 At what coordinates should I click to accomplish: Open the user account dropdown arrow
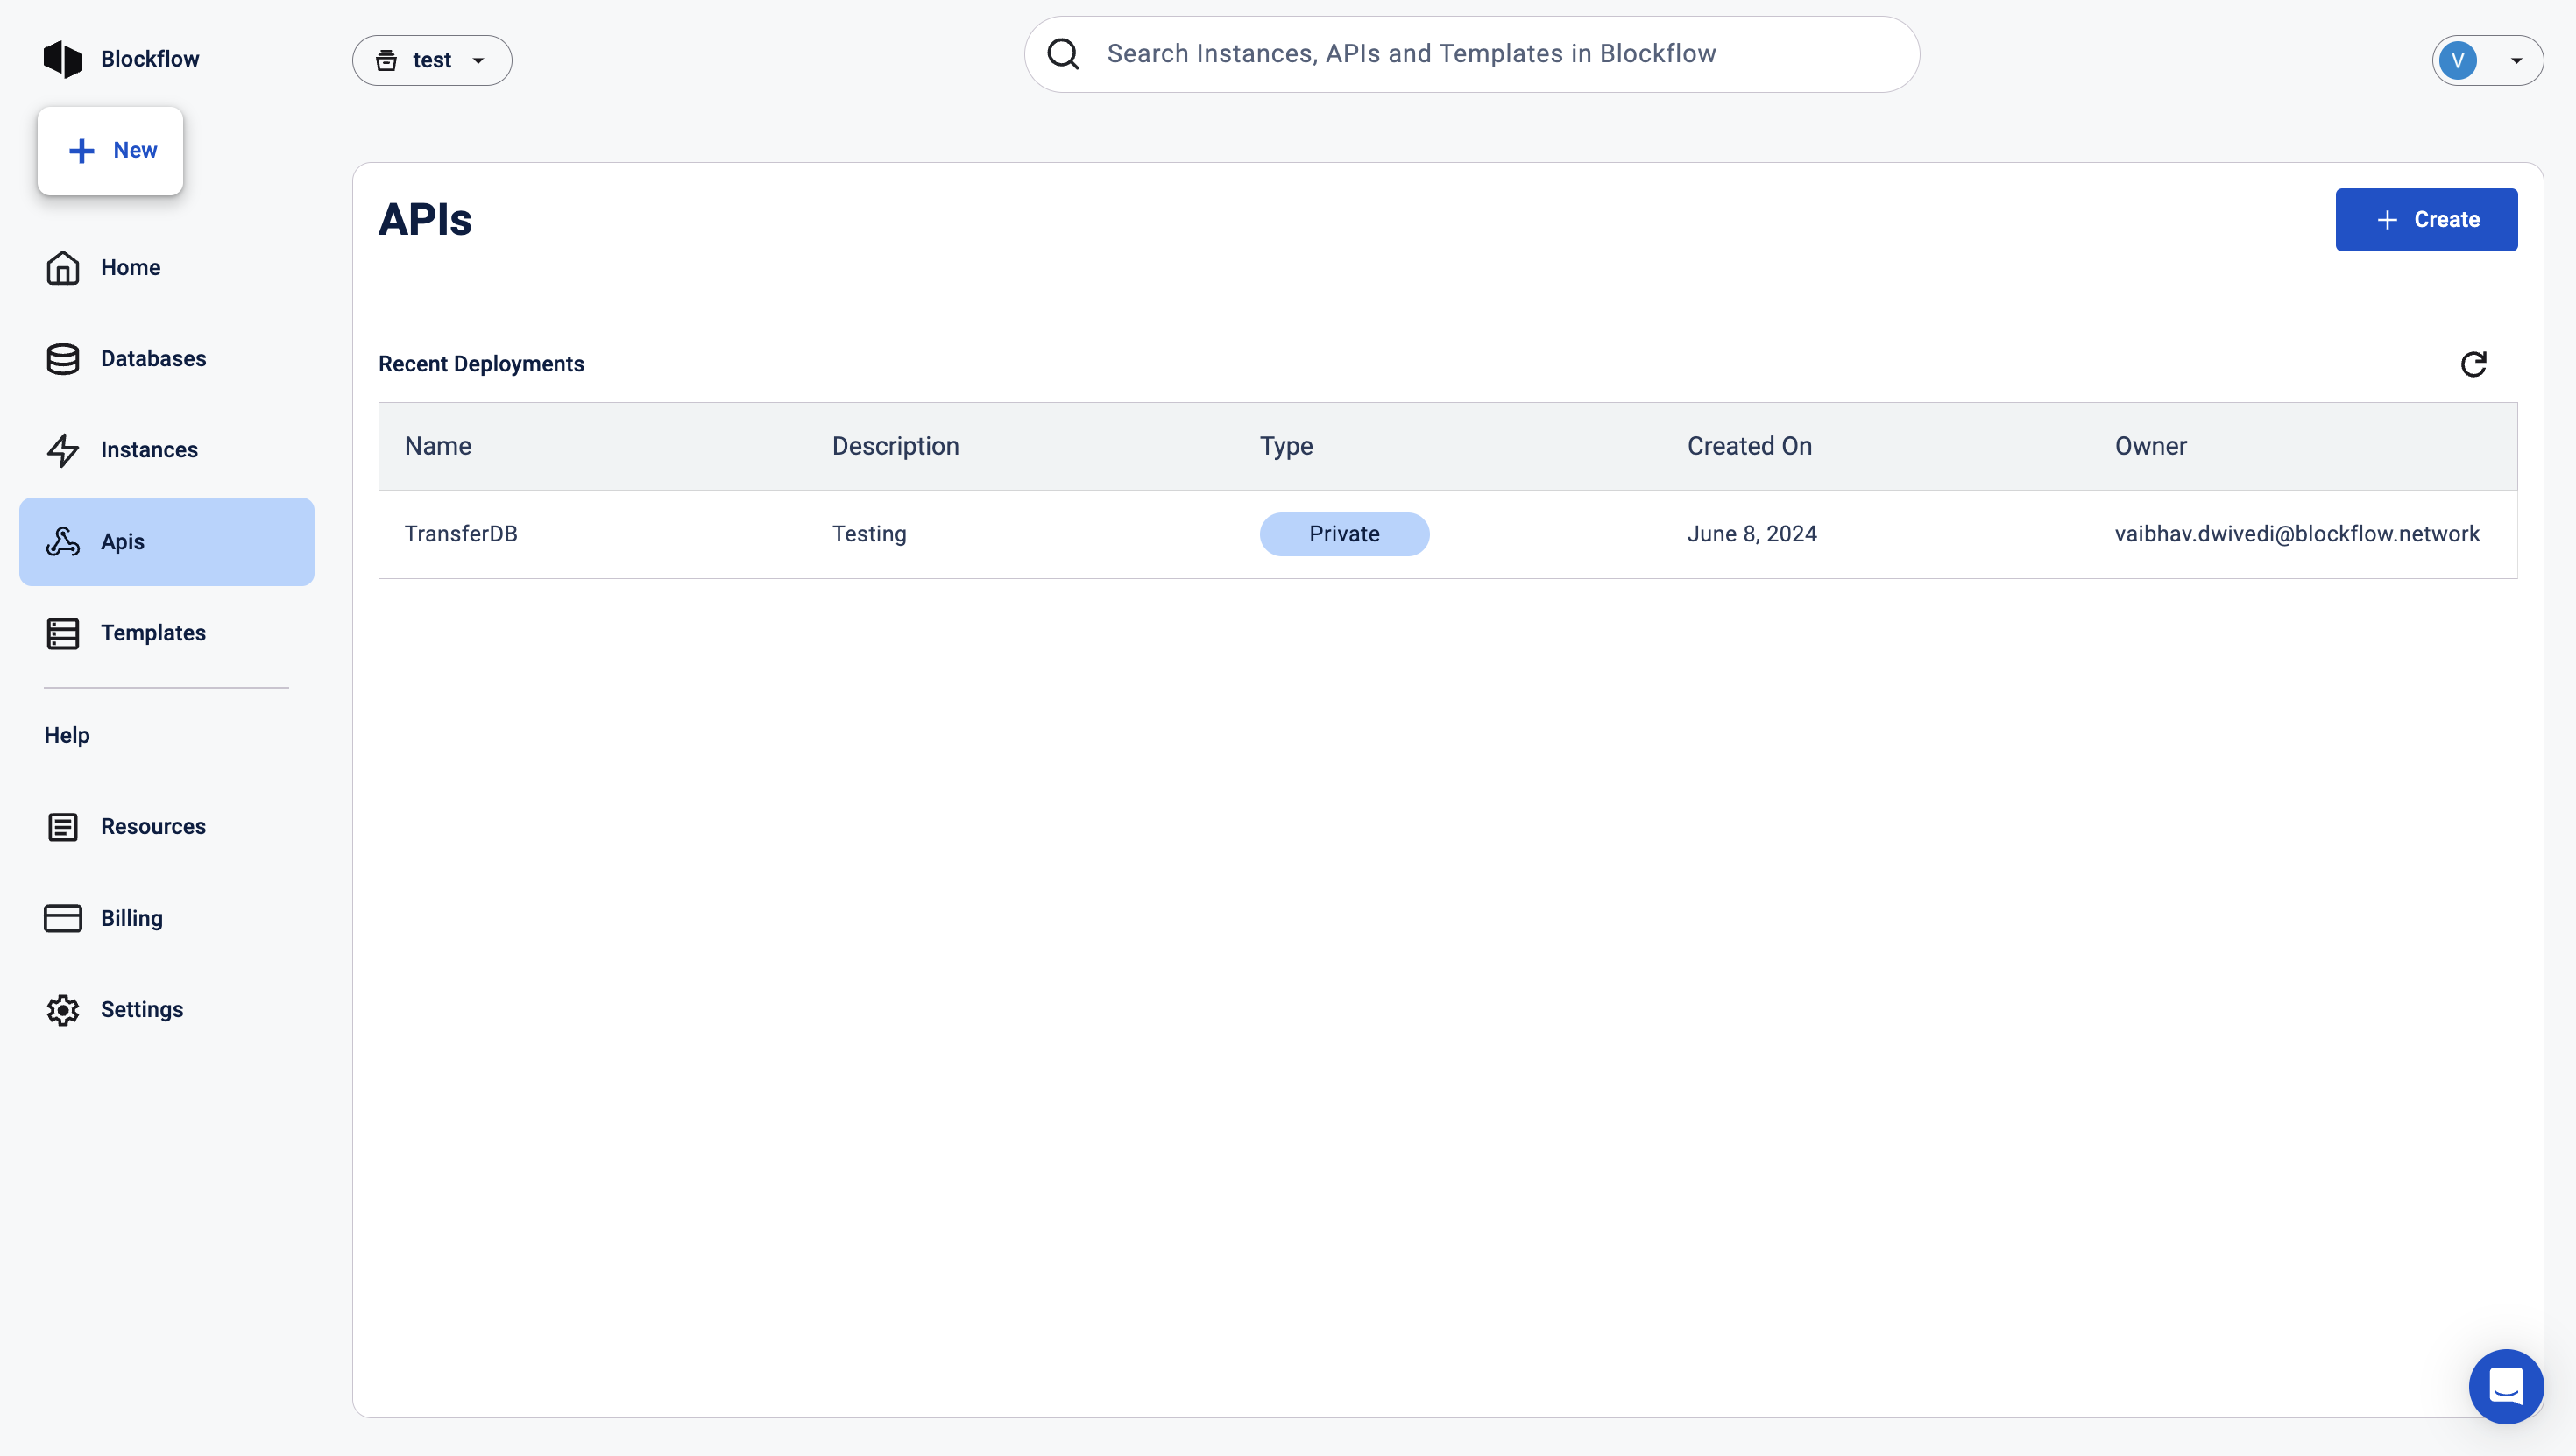click(2516, 61)
